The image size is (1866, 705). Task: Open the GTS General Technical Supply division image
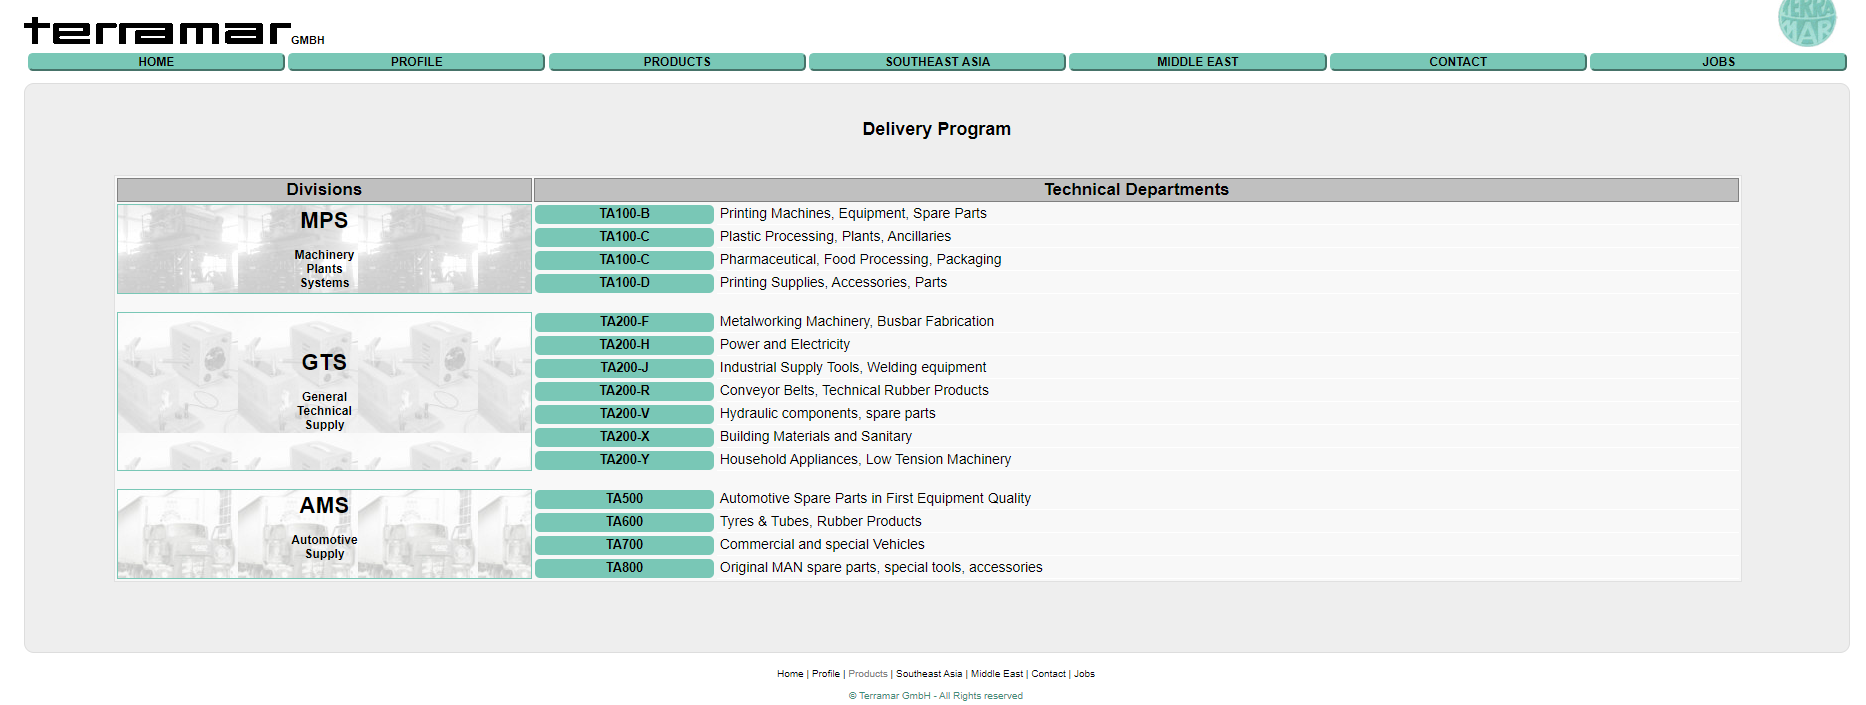(324, 391)
